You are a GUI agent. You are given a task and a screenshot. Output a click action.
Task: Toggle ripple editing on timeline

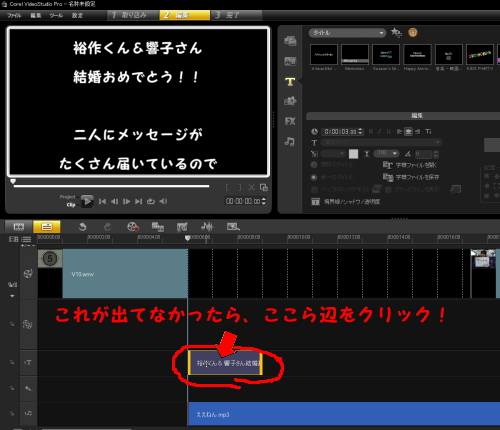click(12, 285)
